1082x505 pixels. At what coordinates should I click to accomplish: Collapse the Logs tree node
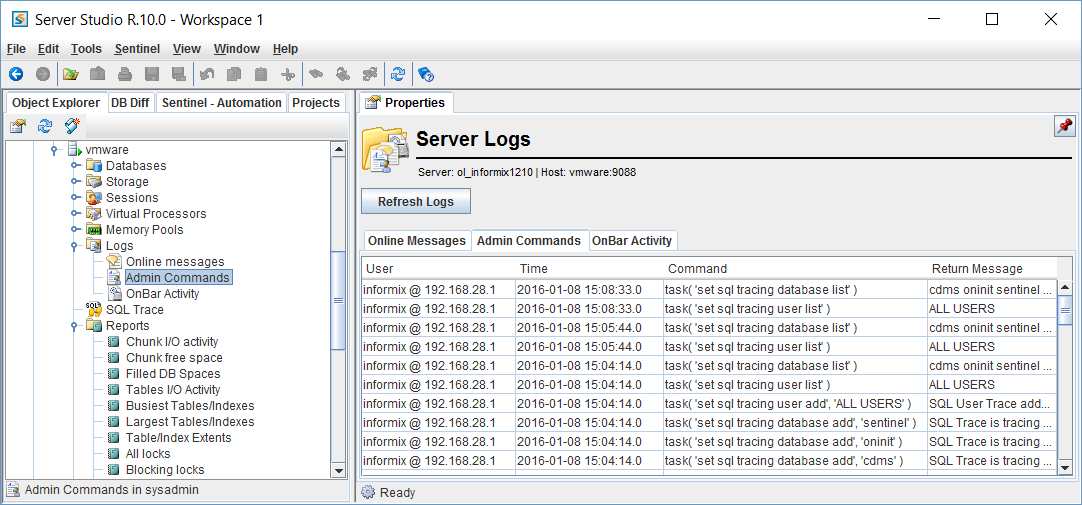(x=74, y=246)
